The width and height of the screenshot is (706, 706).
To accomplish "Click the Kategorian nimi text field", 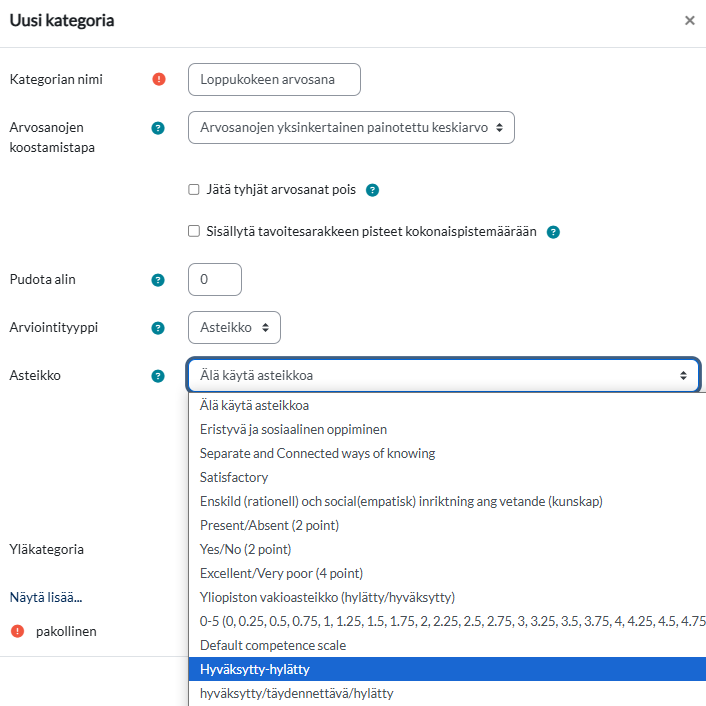I will pyautogui.click(x=274, y=79).
